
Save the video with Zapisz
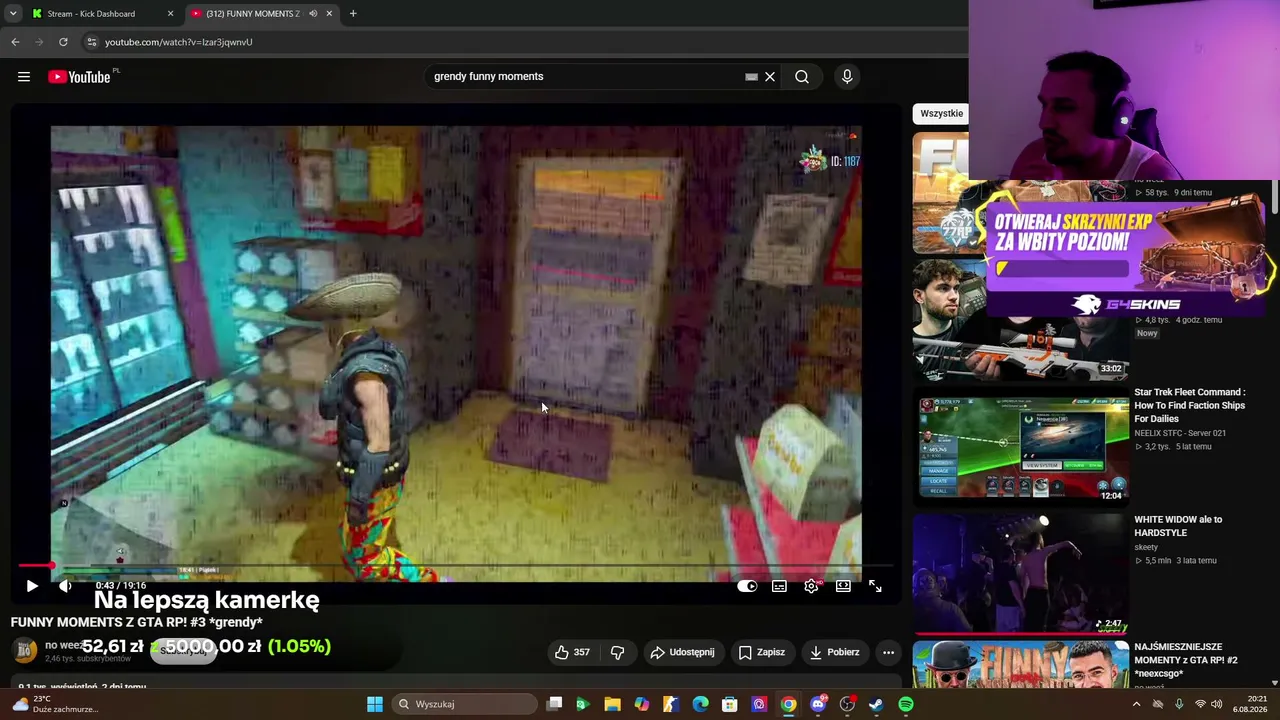761,653
